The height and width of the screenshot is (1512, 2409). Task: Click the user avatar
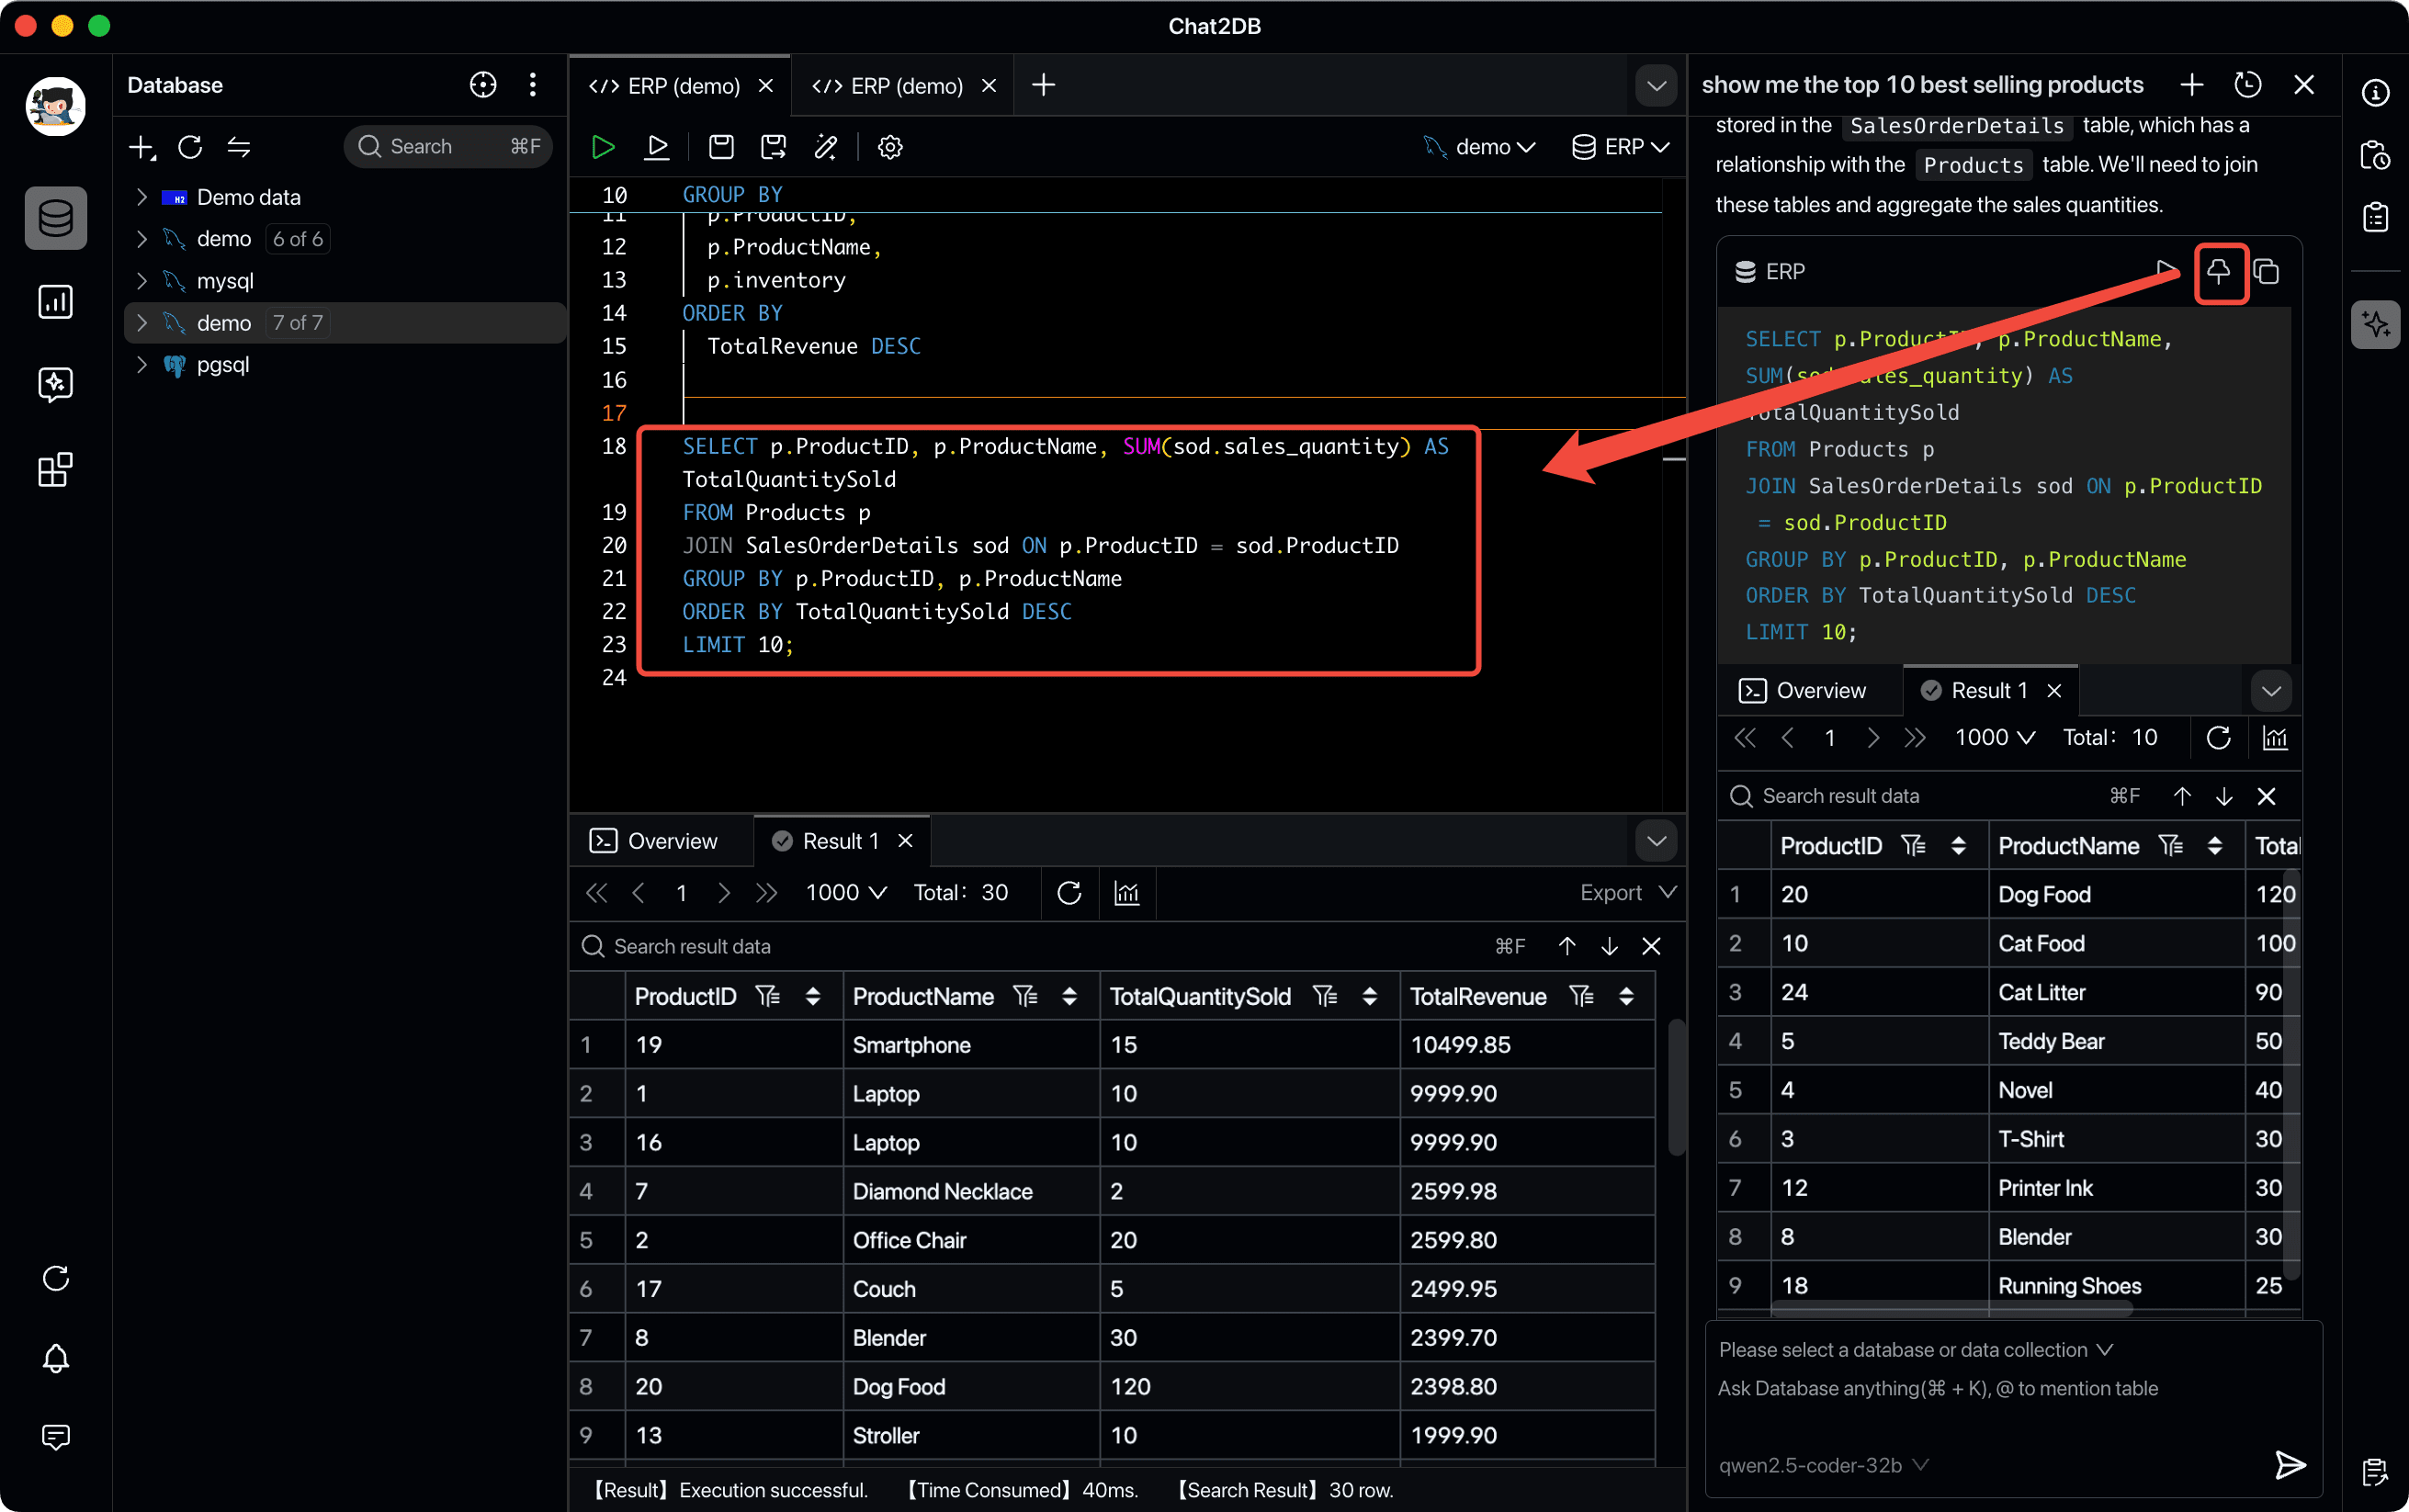click(55, 107)
